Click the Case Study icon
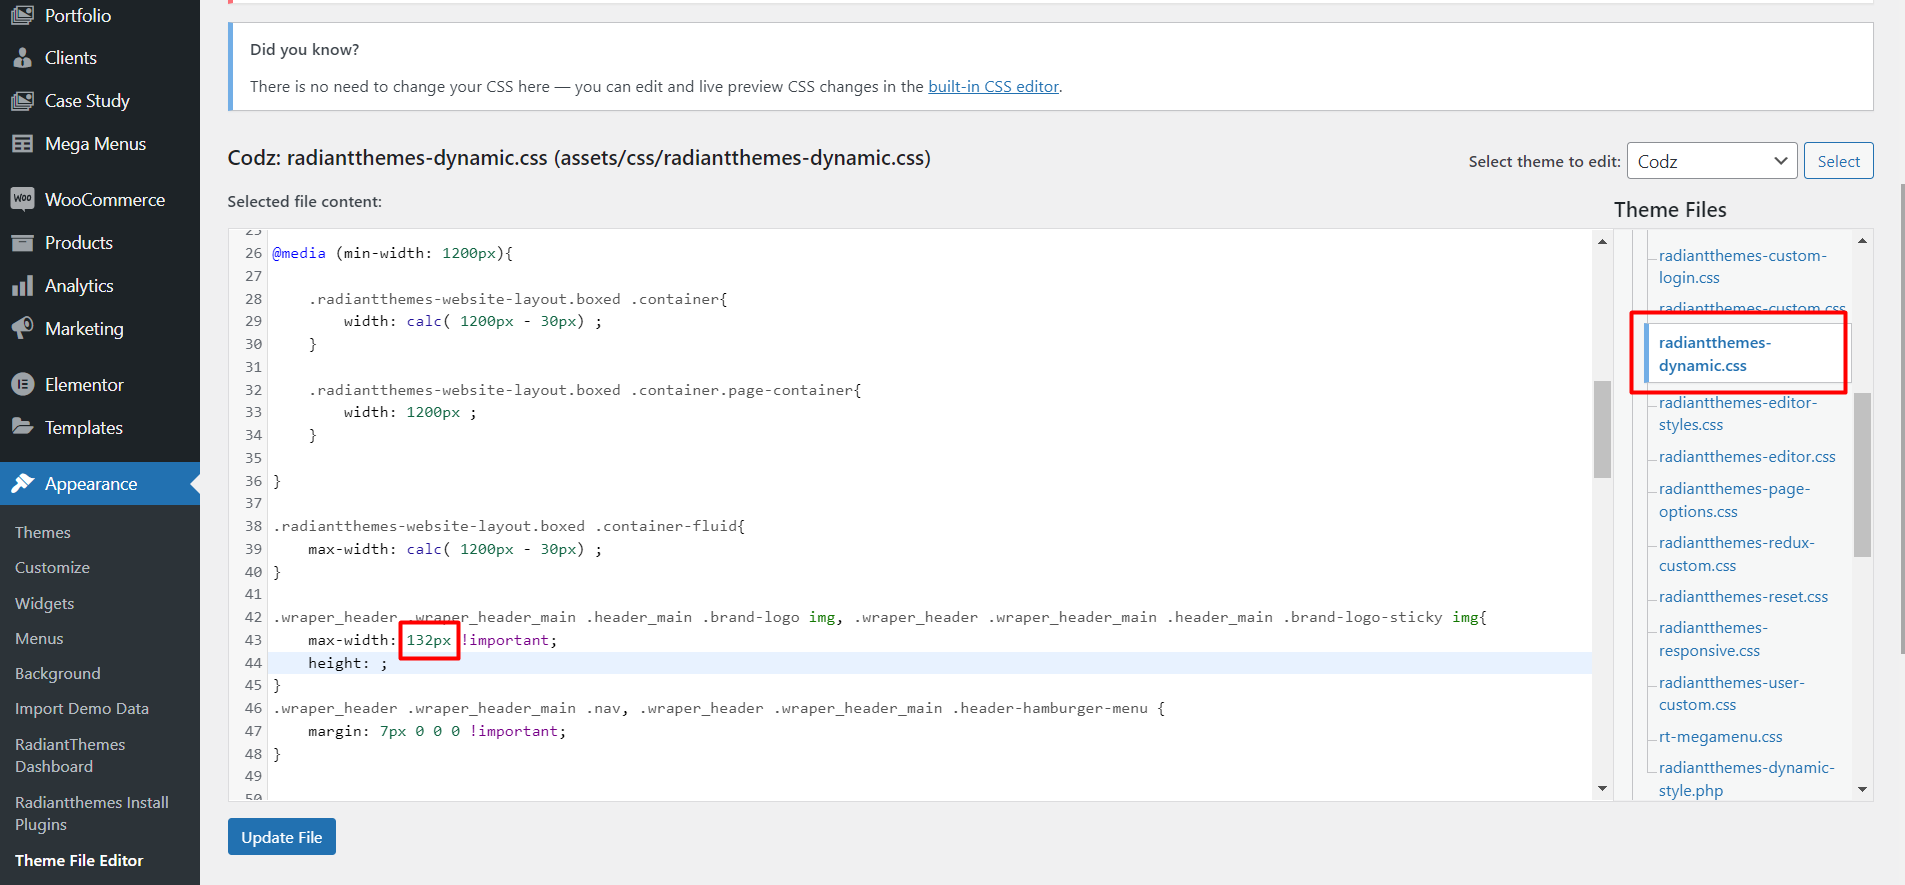This screenshot has height=885, width=1905. click(x=22, y=101)
